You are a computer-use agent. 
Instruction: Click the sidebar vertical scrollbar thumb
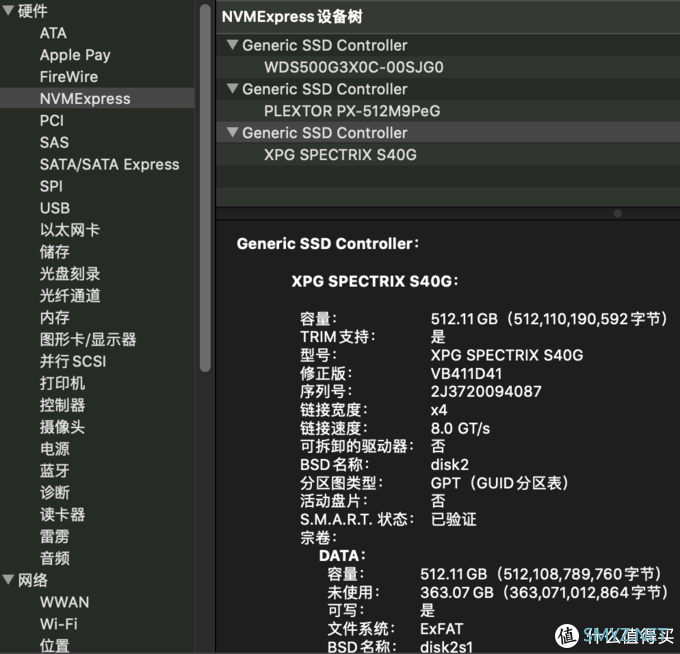coord(205,188)
